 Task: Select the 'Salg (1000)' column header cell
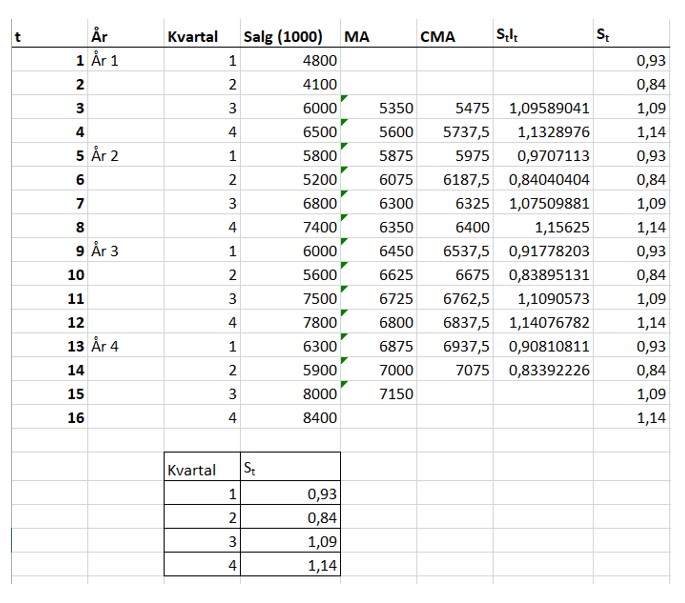click(x=283, y=37)
